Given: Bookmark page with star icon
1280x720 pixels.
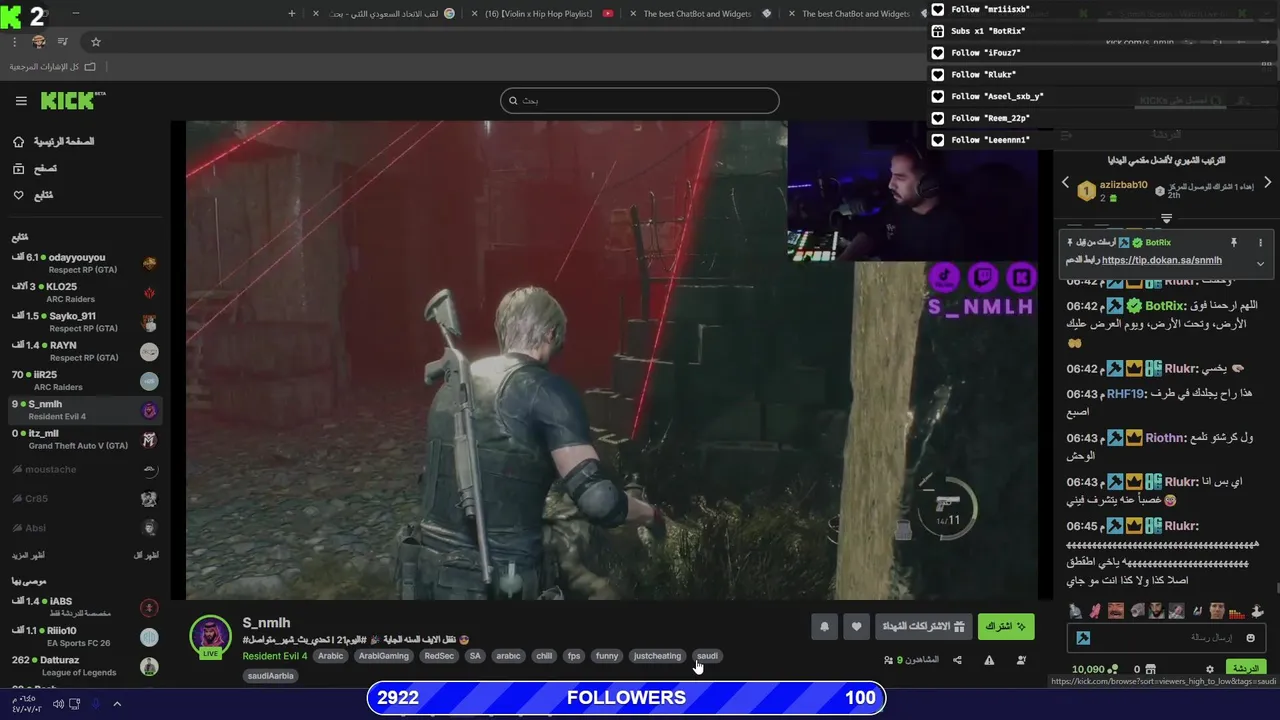Looking at the screenshot, I should click(x=96, y=42).
